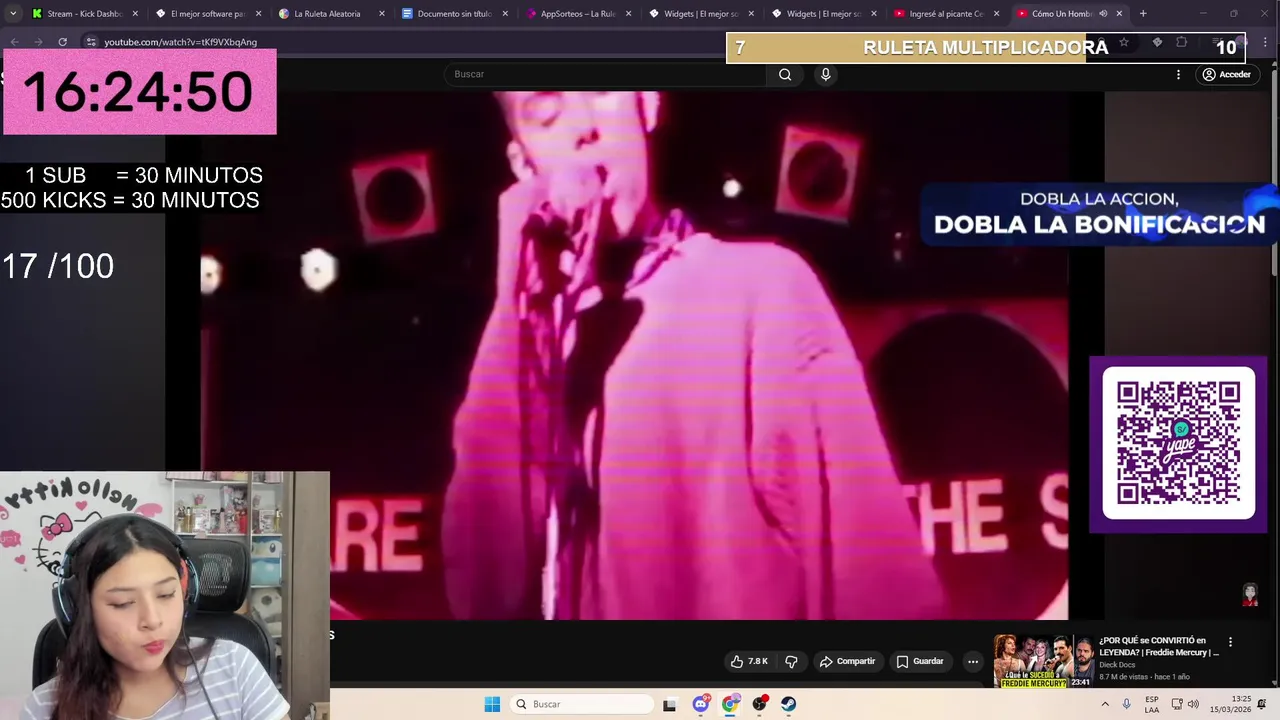This screenshot has width=1280, height=720.
Task: Go back to previous page
Action: (x=14, y=42)
